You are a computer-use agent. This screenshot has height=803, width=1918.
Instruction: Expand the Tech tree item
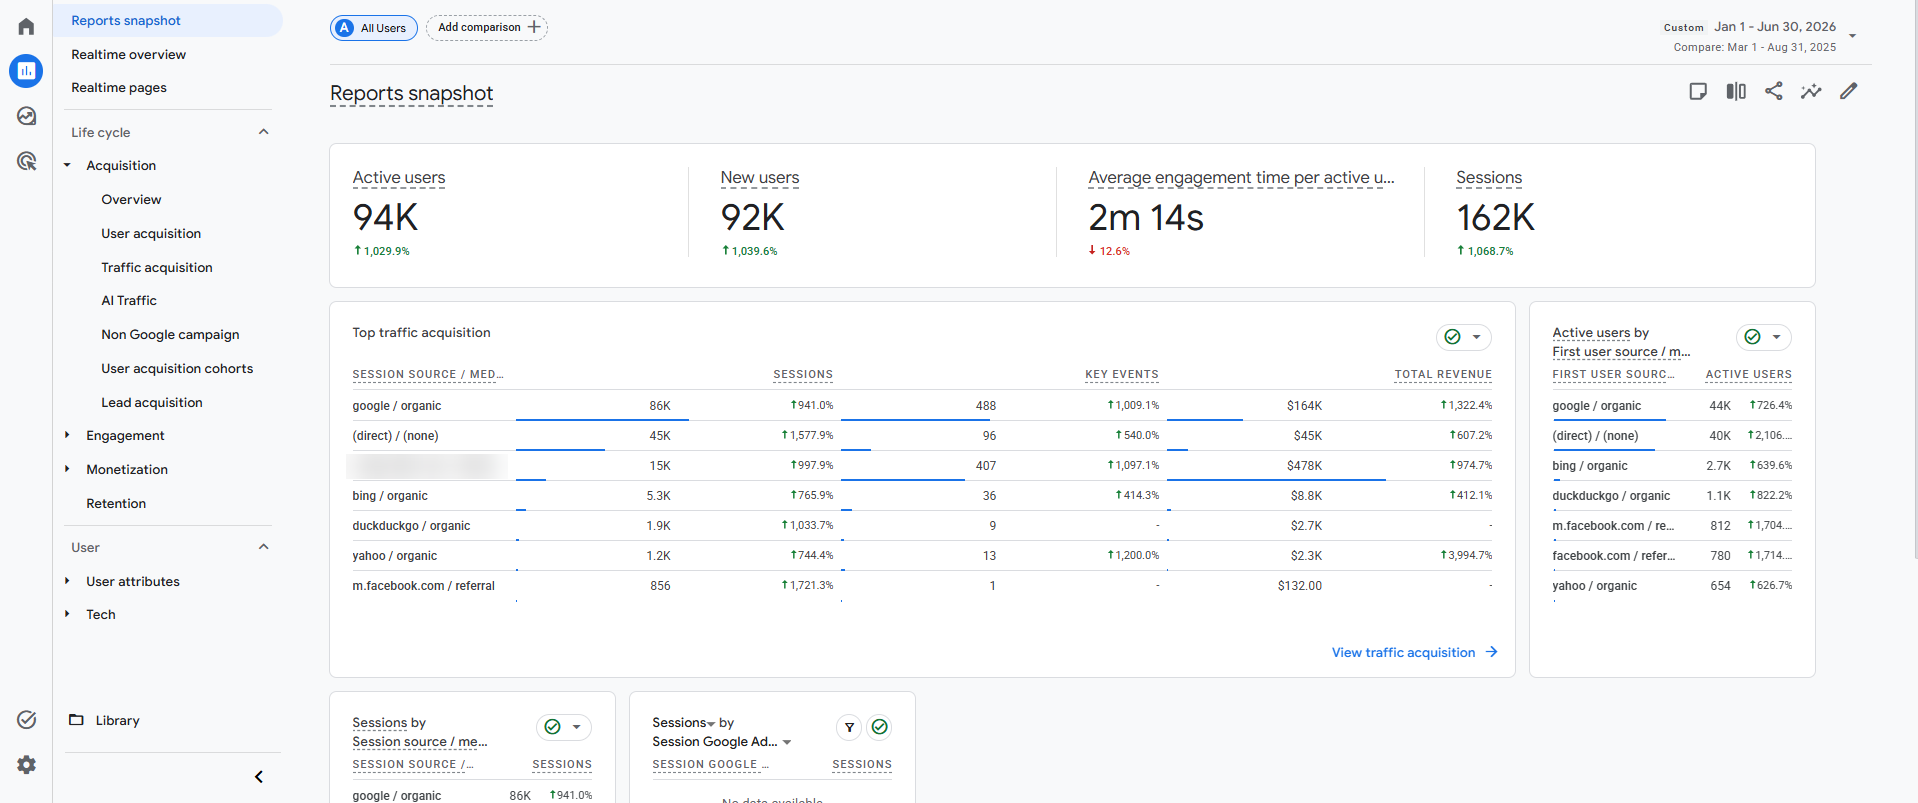pyautogui.click(x=67, y=614)
